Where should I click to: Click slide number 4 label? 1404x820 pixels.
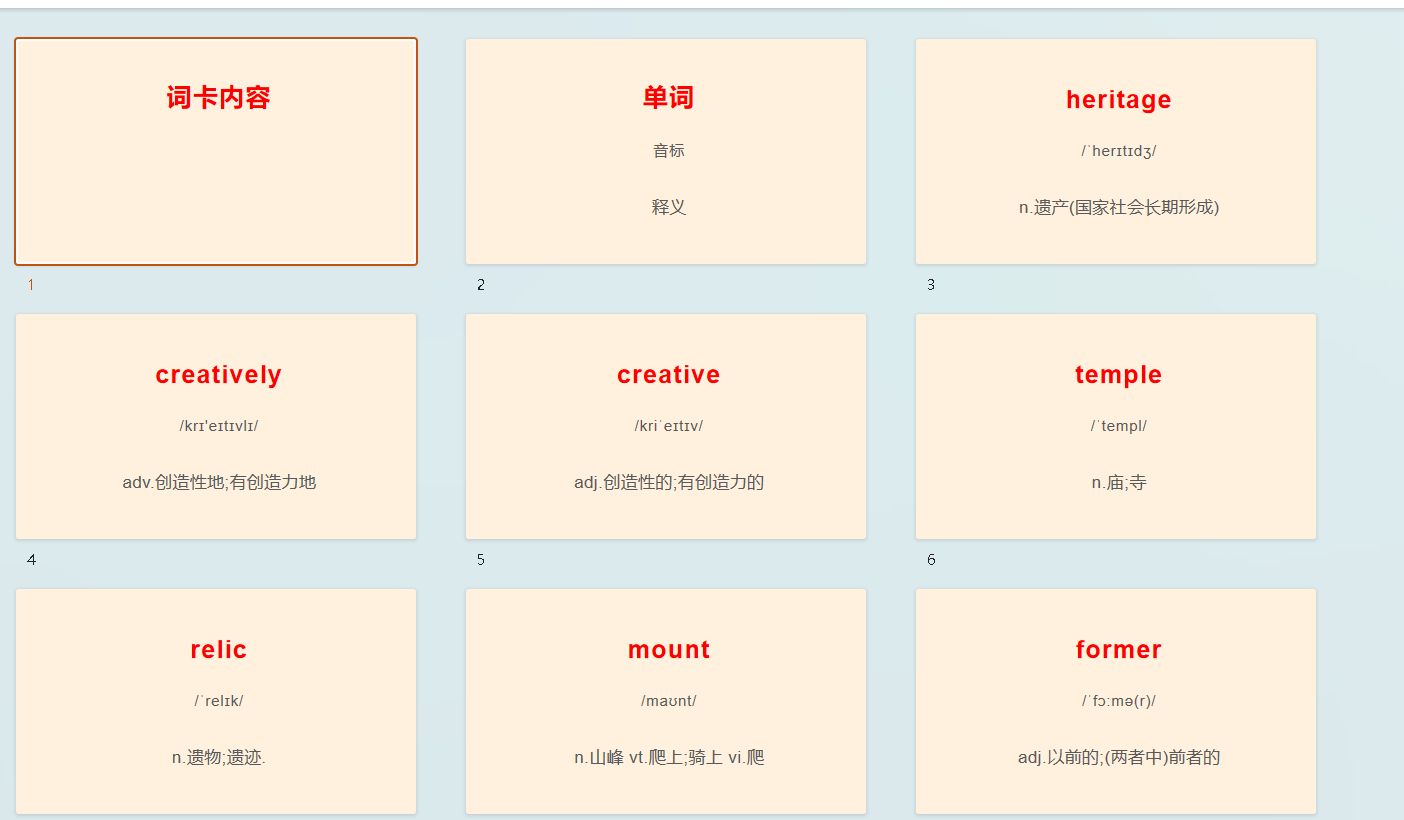coord(31,560)
